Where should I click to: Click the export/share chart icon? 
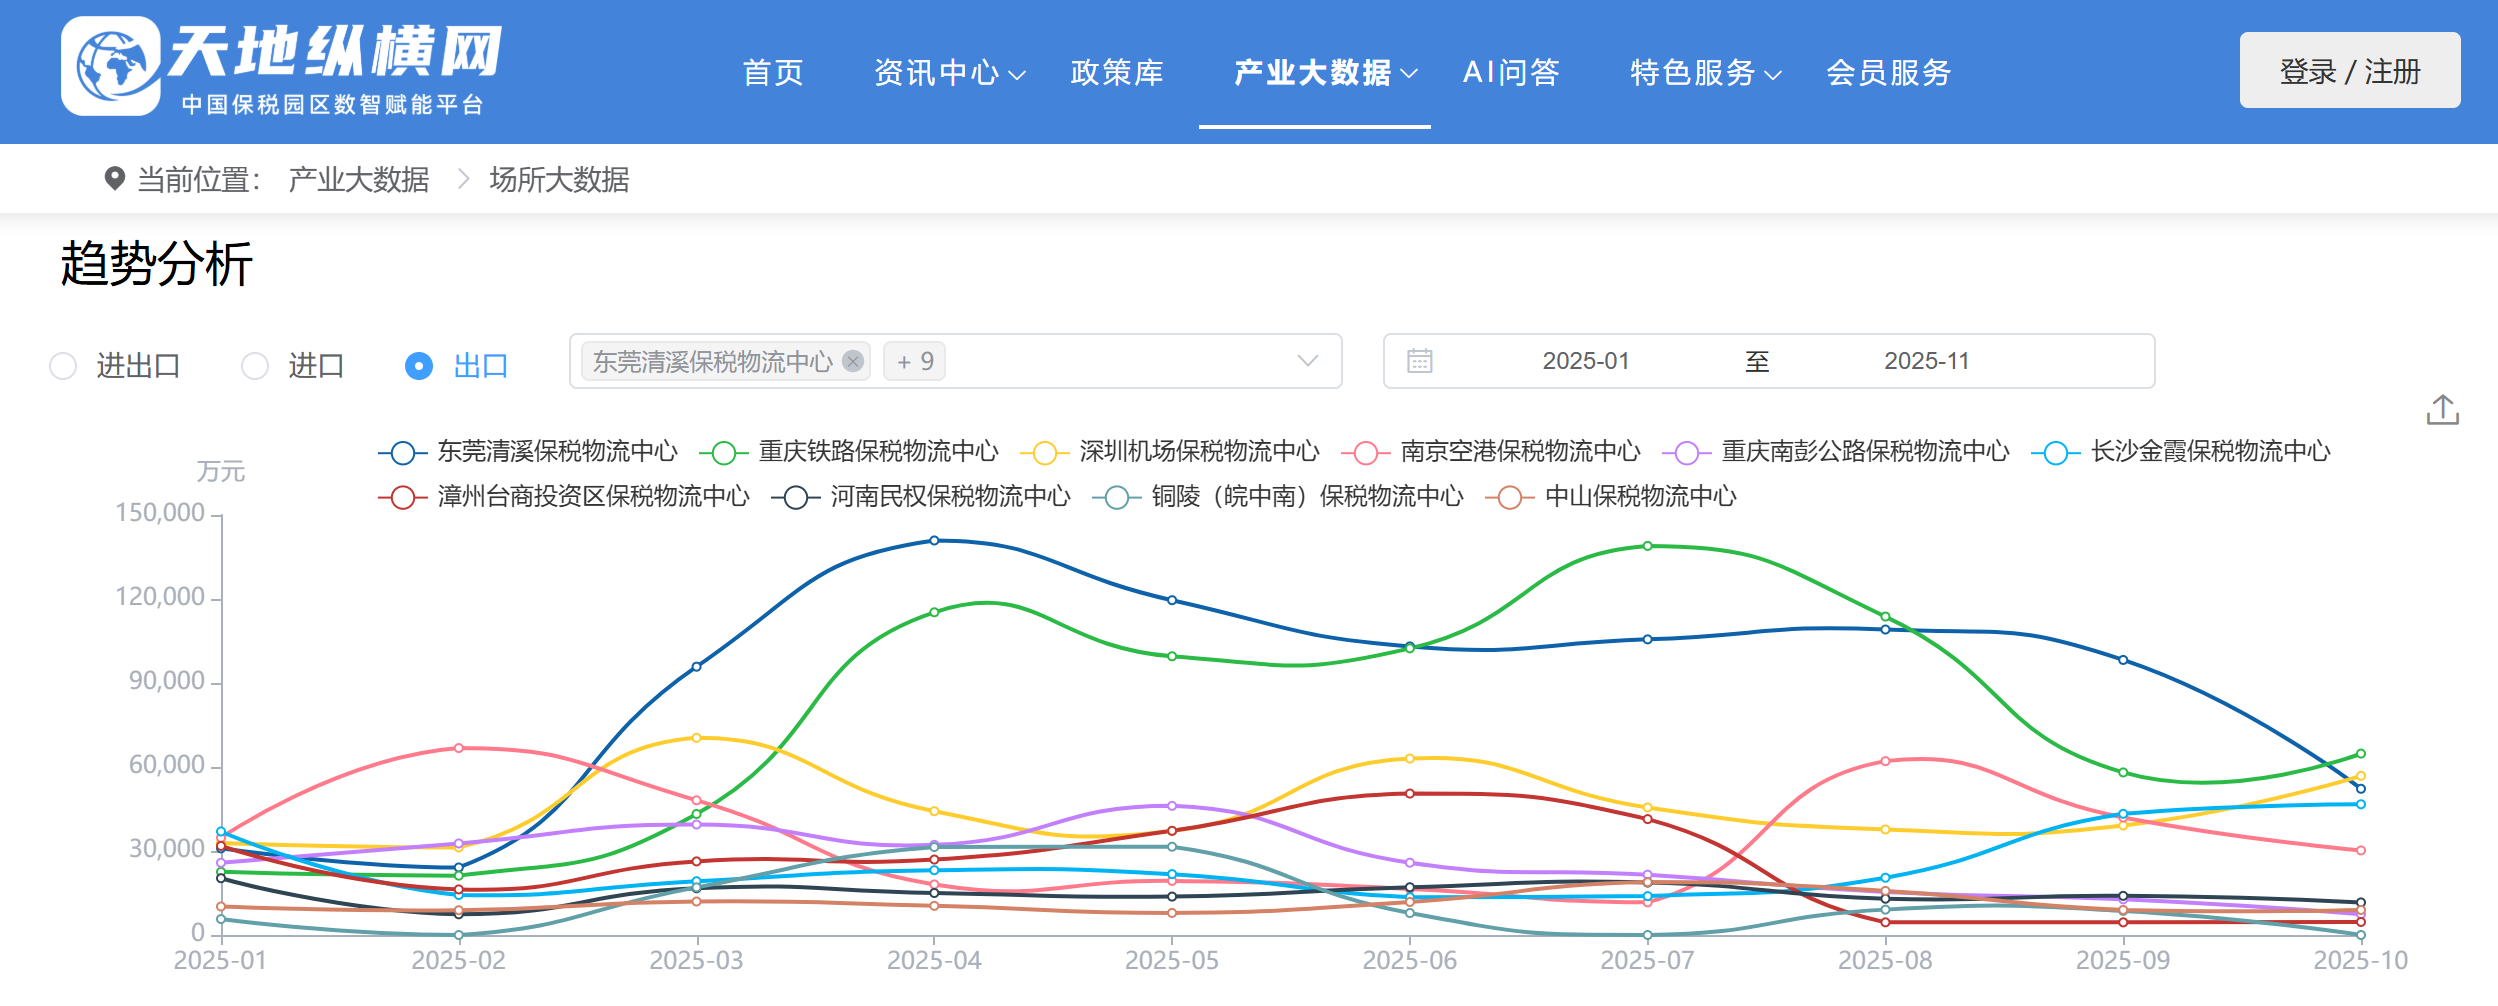click(2442, 410)
